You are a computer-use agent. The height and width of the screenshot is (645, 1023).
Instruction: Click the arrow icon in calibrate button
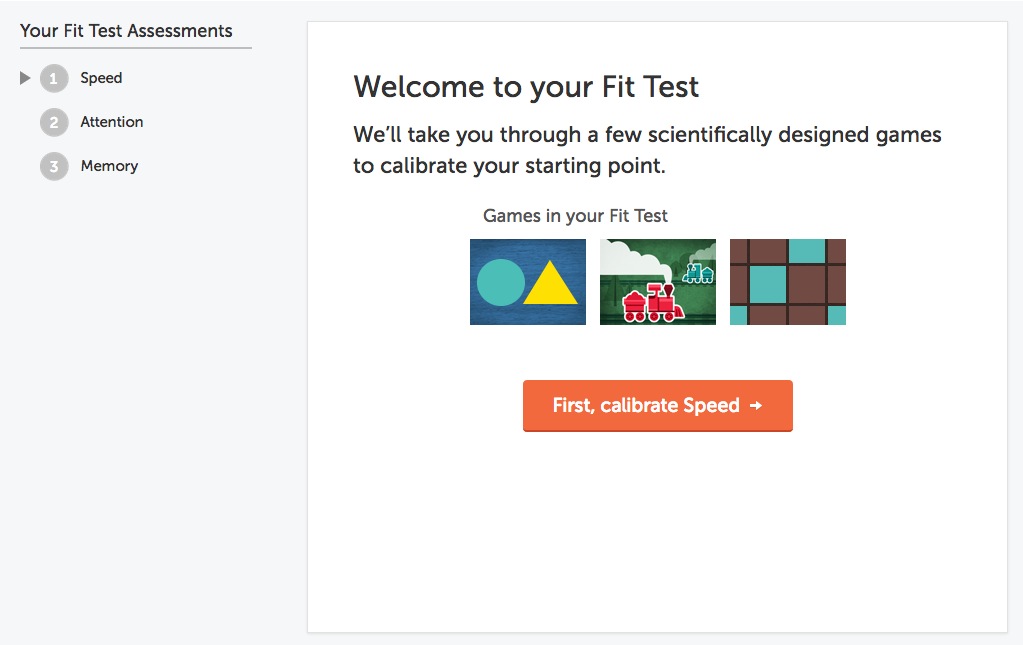[756, 406]
